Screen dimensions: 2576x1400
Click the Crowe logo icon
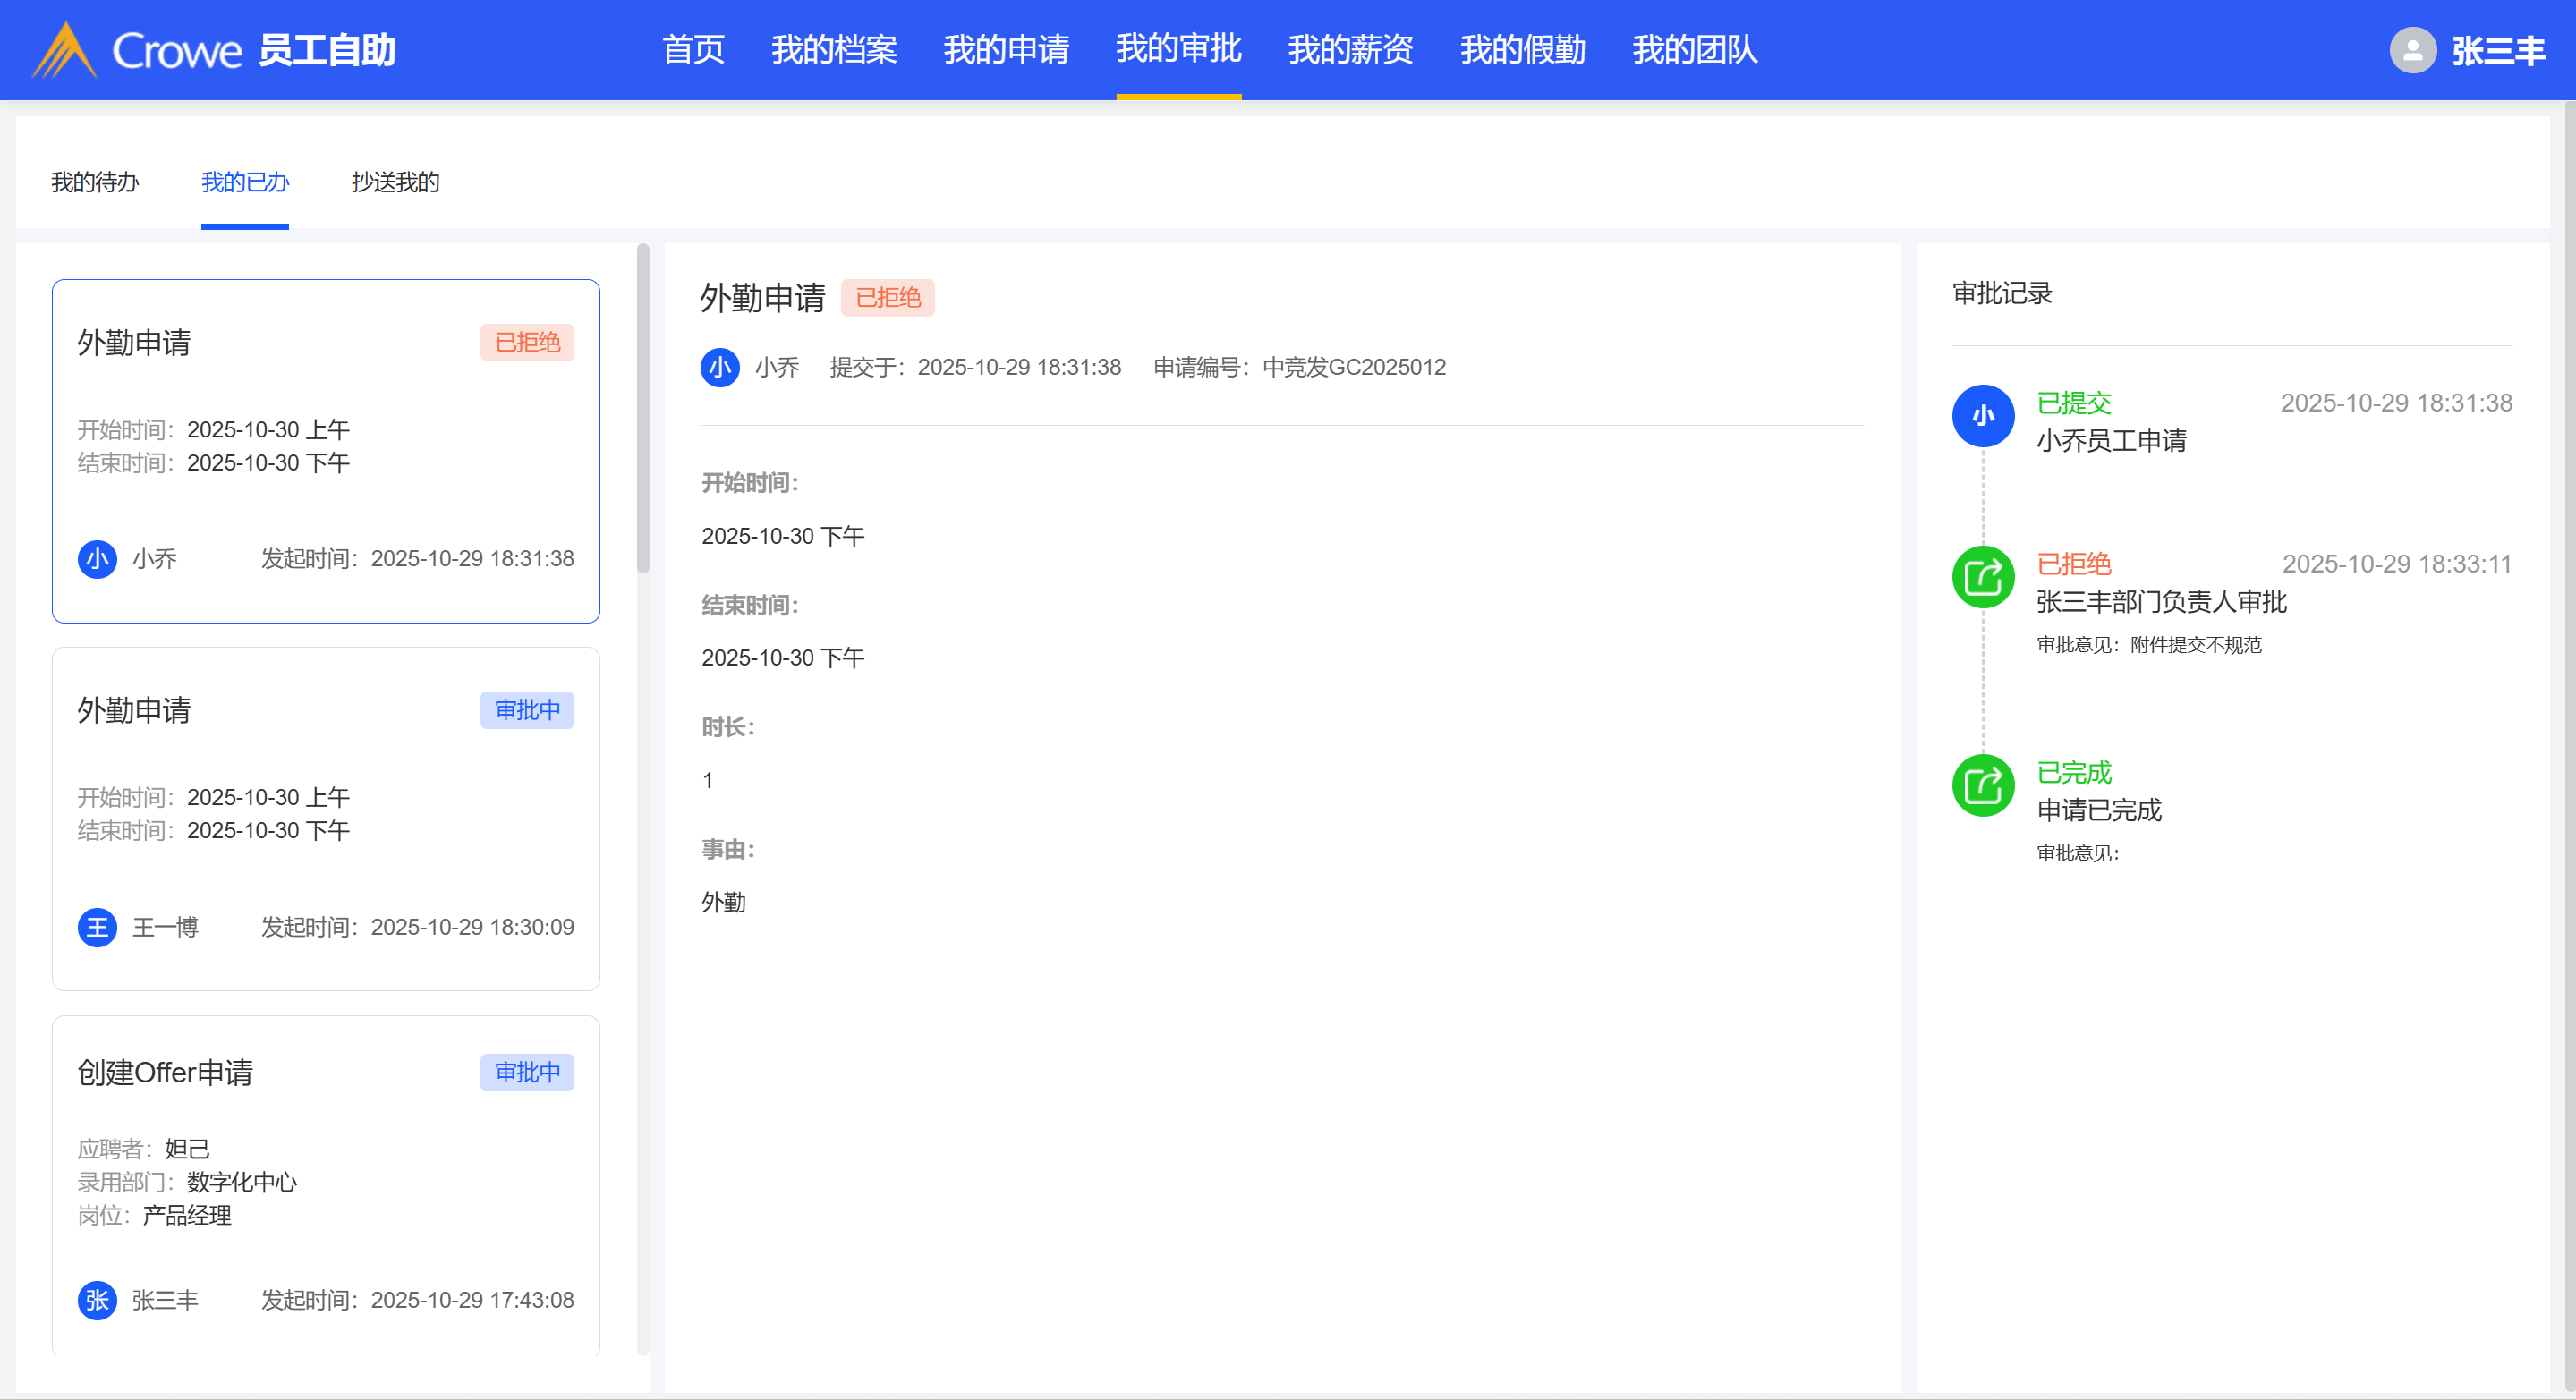pos(64,50)
